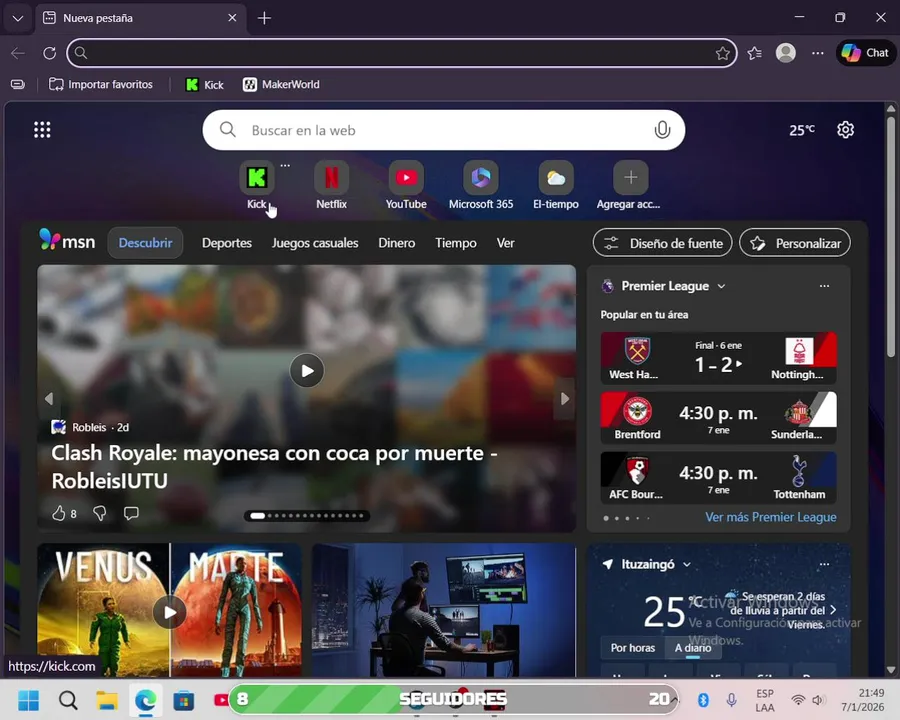The height and width of the screenshot is (720, 900).
Task: Go back to previous page
Action: tap(18, 53)
